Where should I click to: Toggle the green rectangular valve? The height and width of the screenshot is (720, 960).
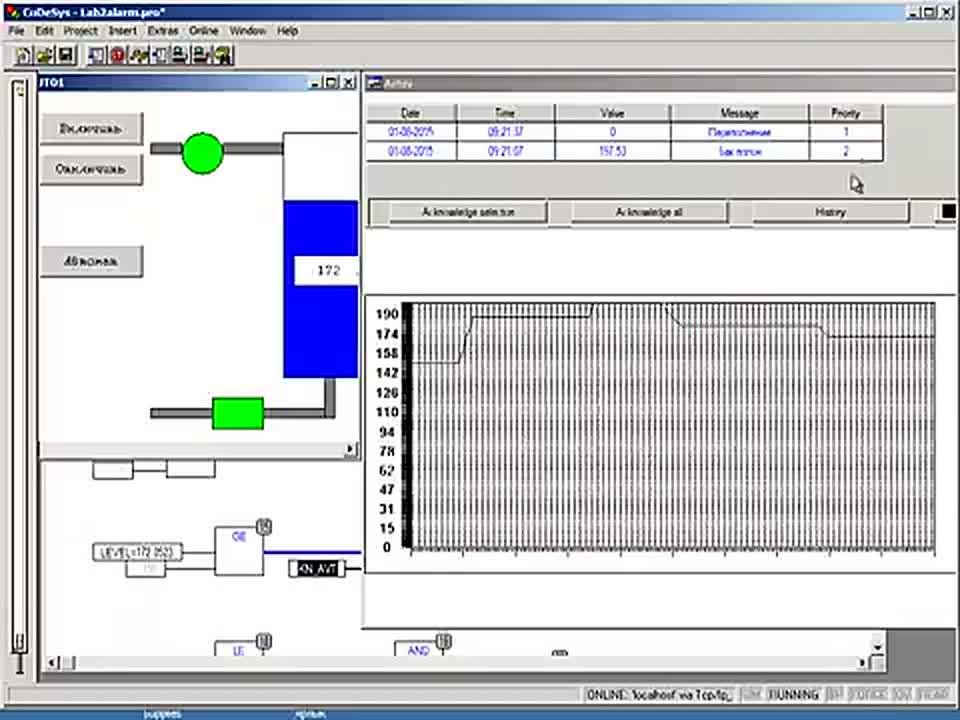tap(238, 413)
